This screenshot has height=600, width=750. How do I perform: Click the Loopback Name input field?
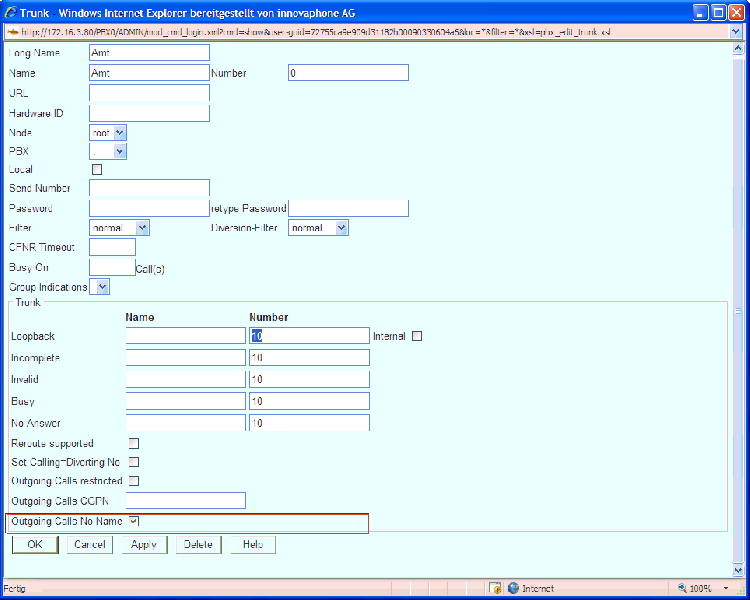point(186,335)
